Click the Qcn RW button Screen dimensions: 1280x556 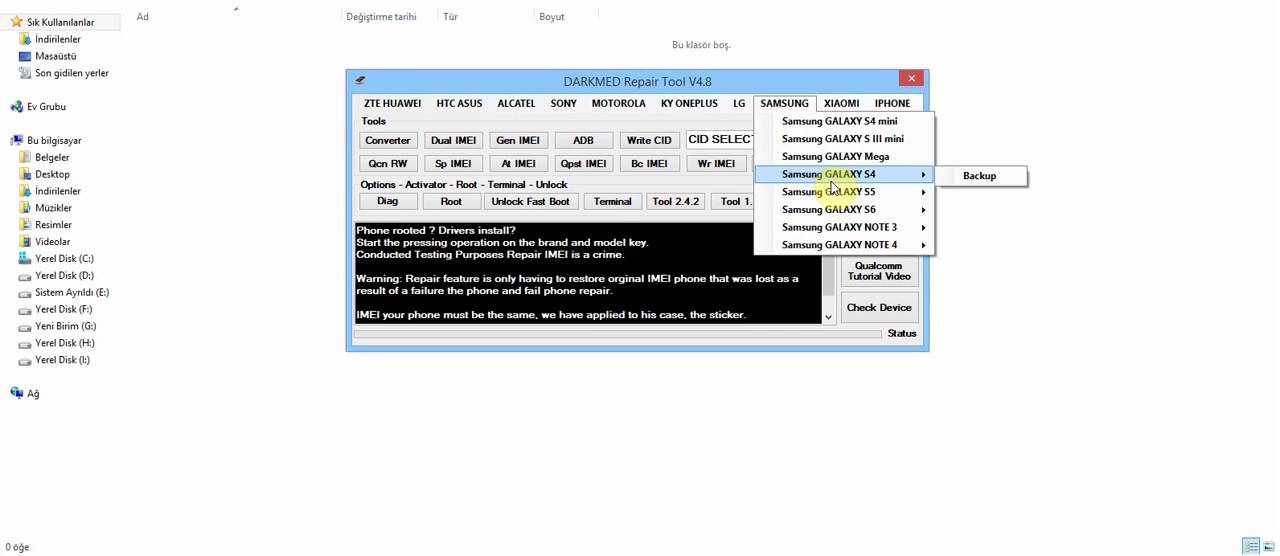click(388, 163)
